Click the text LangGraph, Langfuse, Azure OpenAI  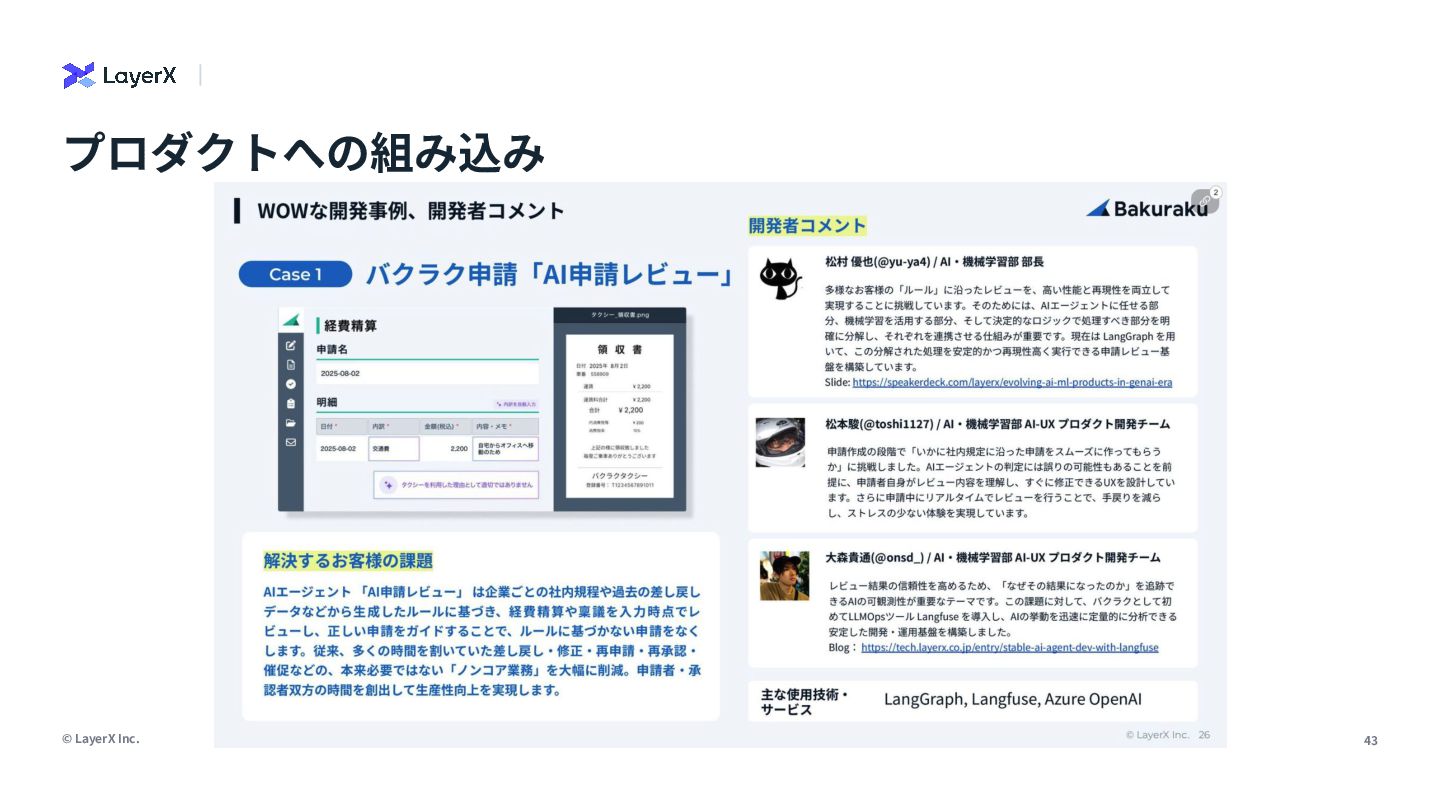[1013, 699]
